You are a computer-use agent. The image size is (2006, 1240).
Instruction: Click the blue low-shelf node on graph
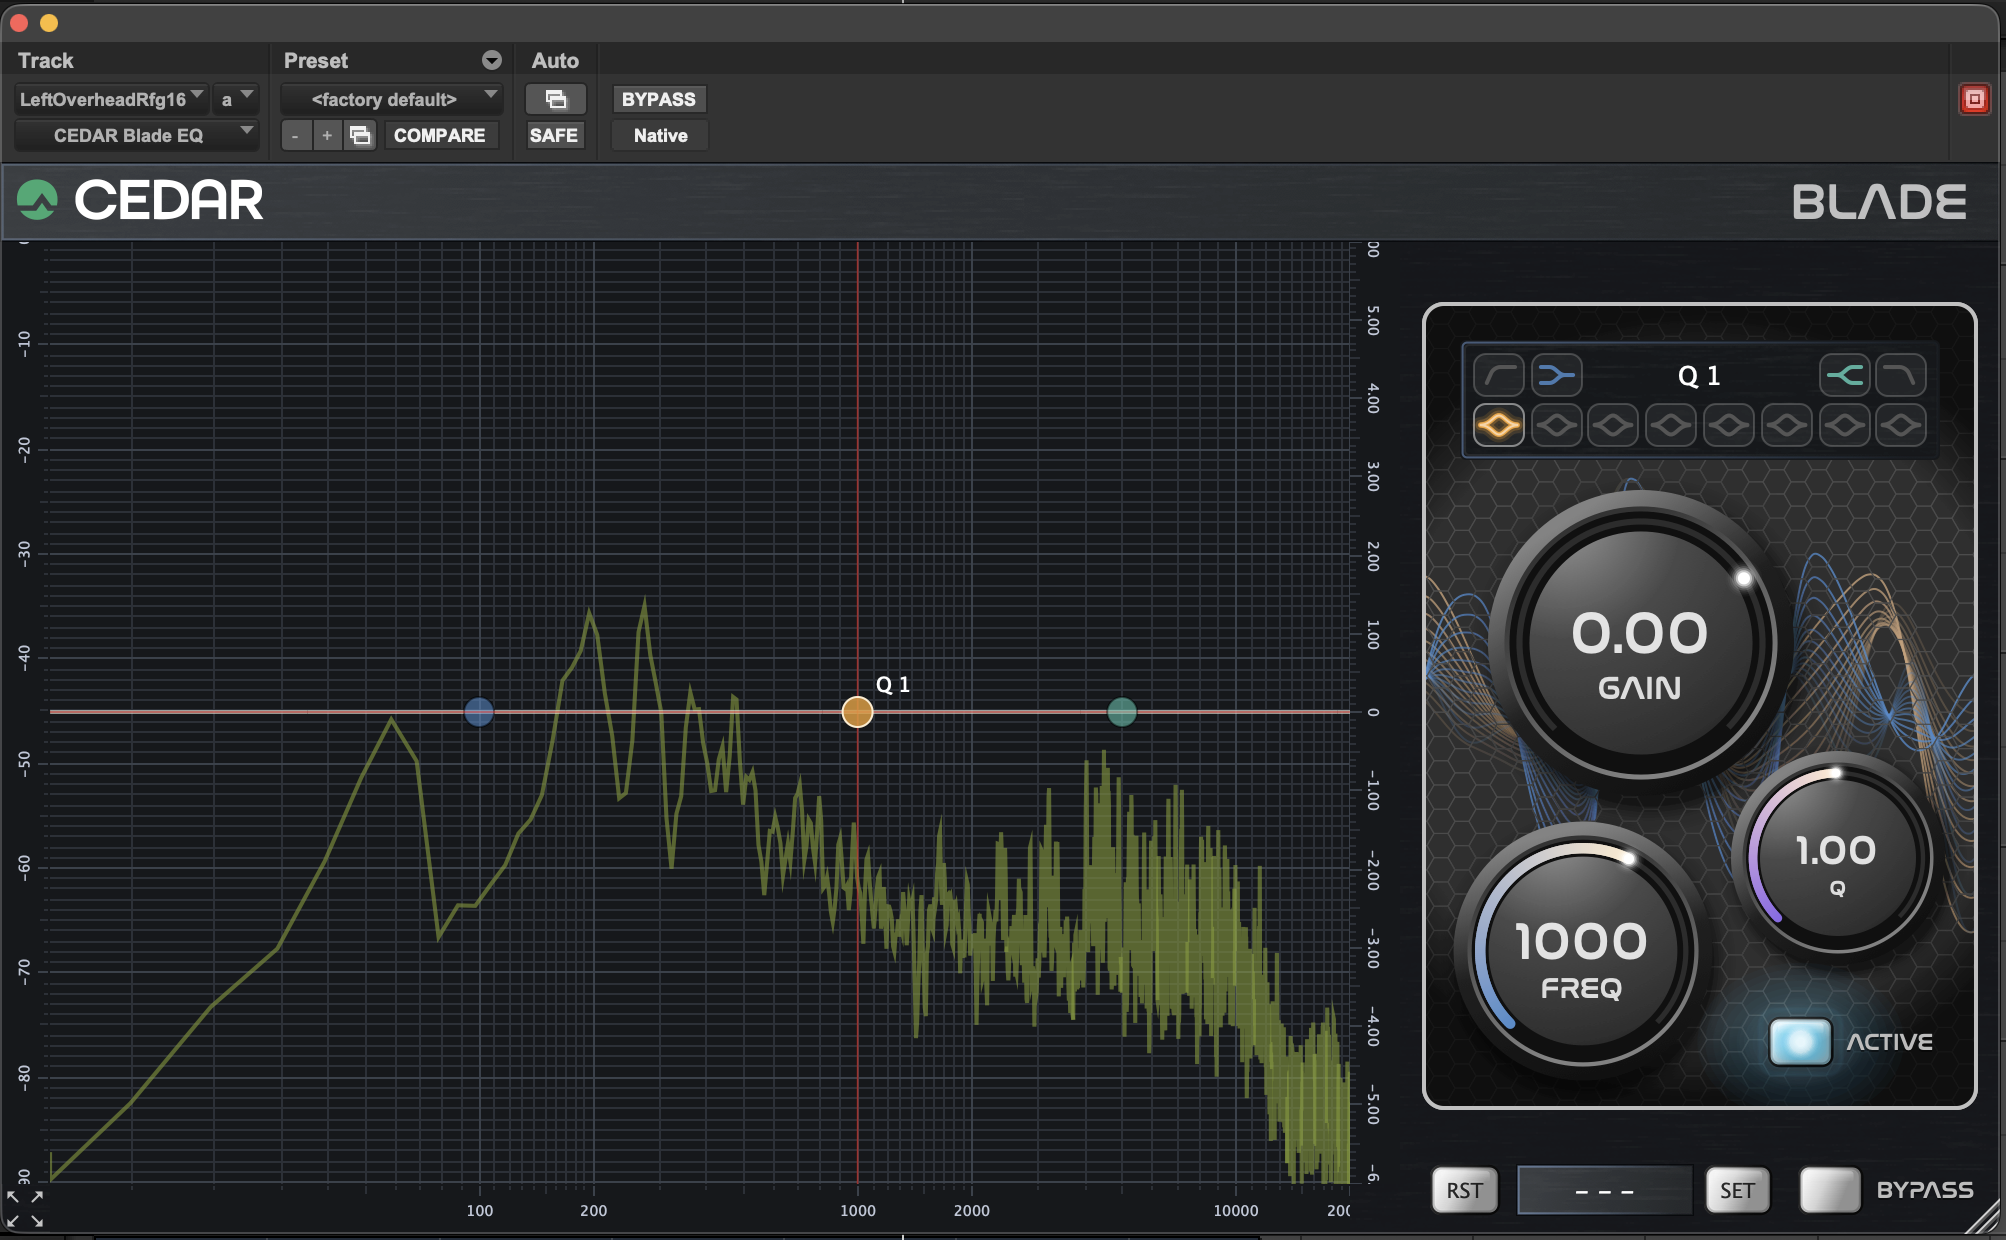[479, 712]
